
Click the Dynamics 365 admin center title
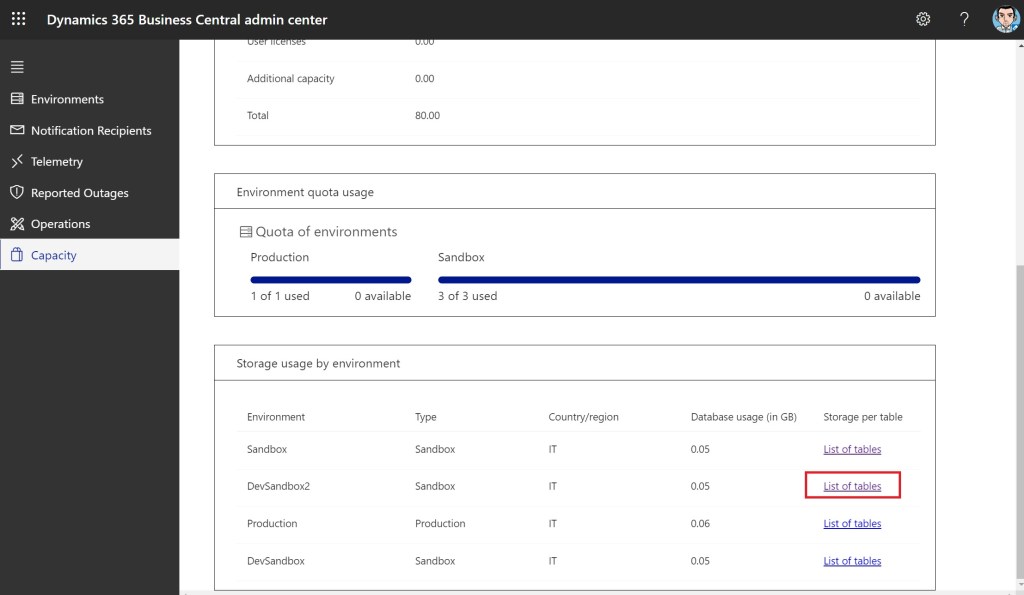[187, 19]
